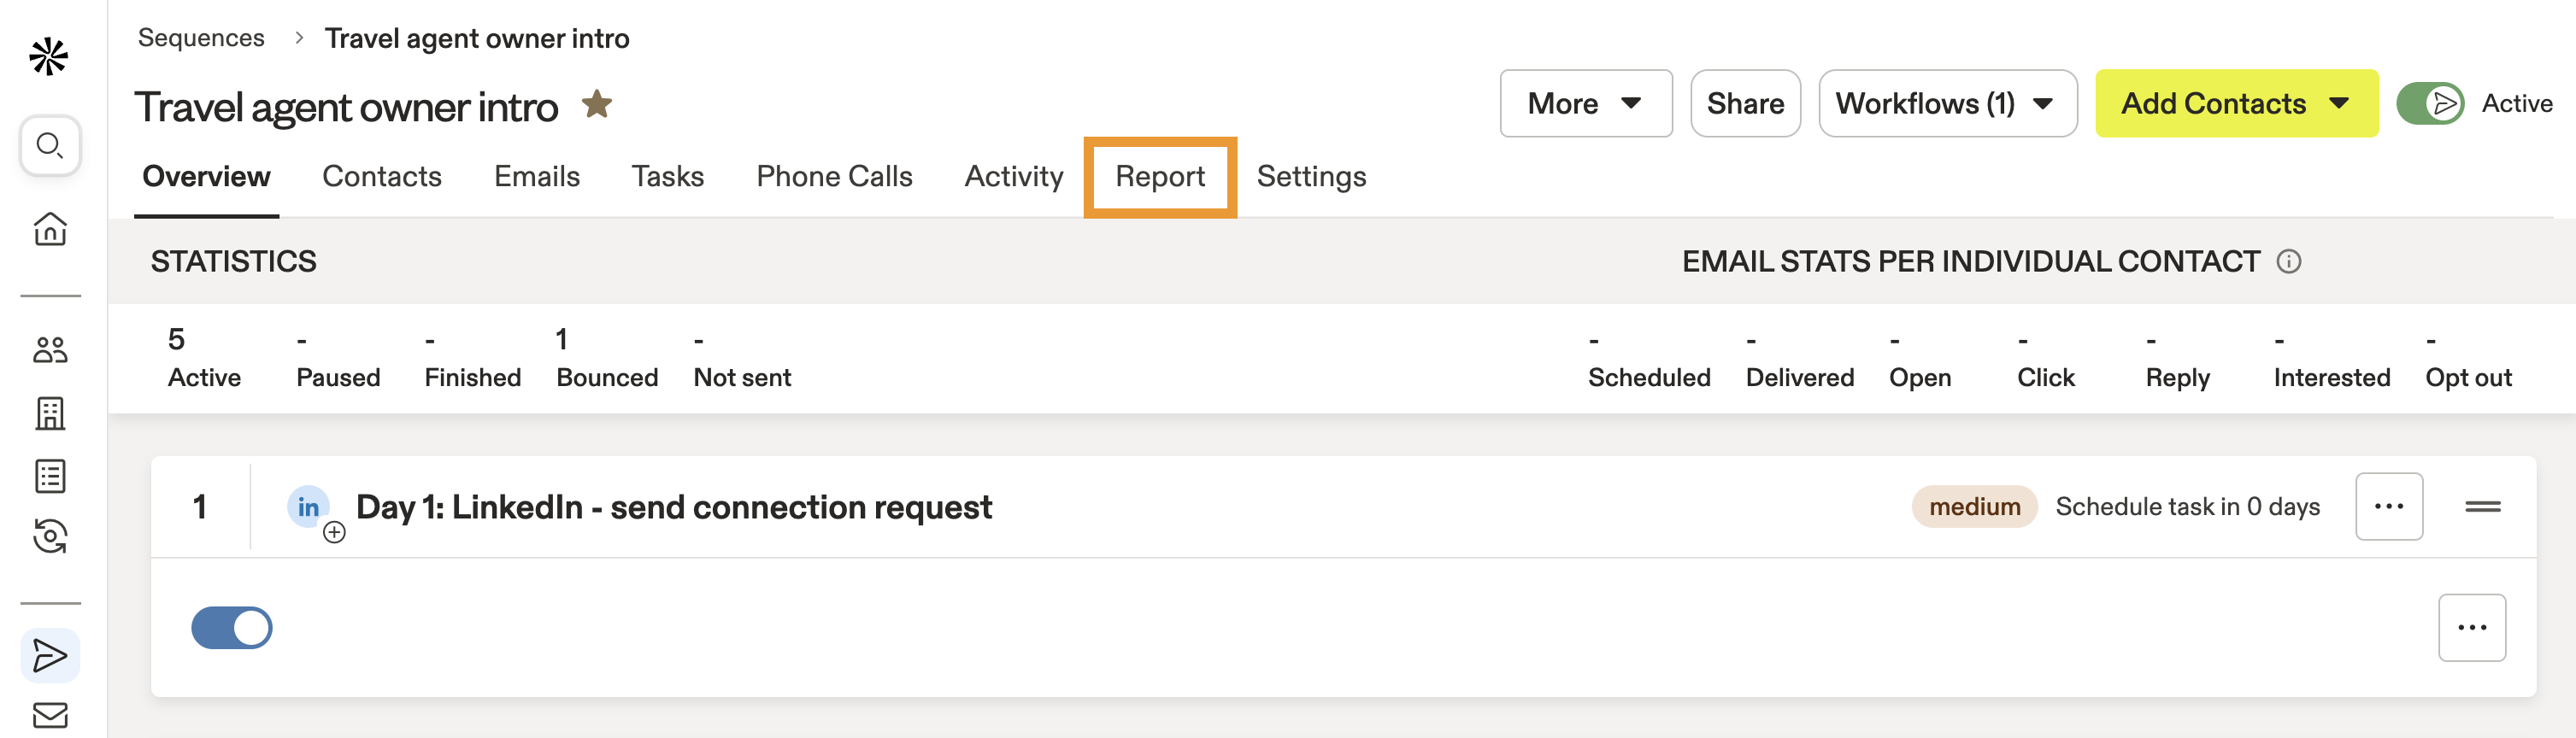Toggle the blue step enable switch
2576x738 pixels.
tap(232, 628)
